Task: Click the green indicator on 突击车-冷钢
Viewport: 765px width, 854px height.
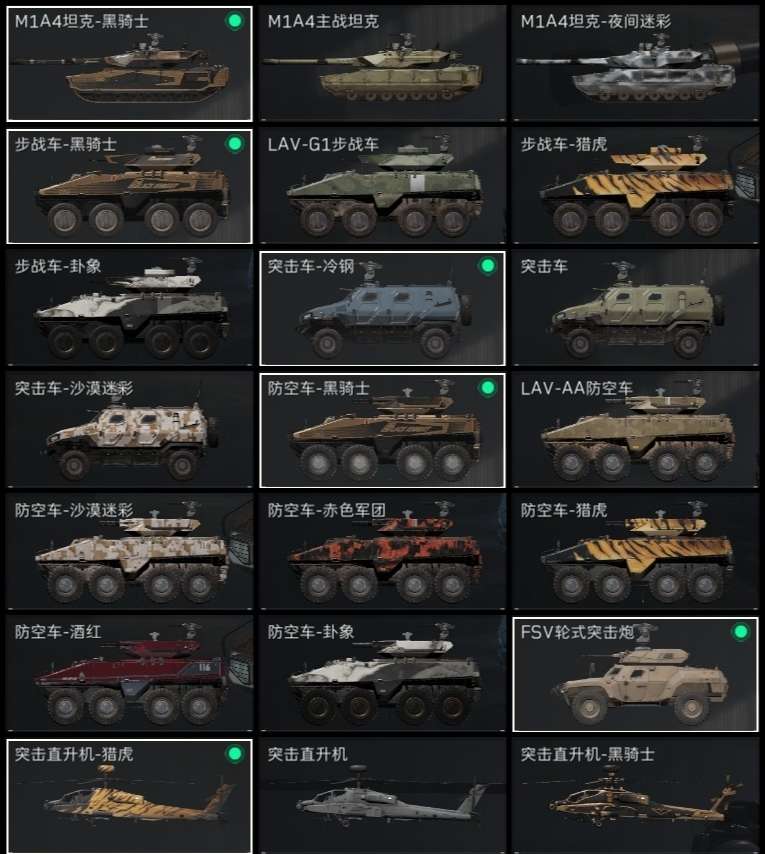Action: pyautogui.click(x=488, y=266)
